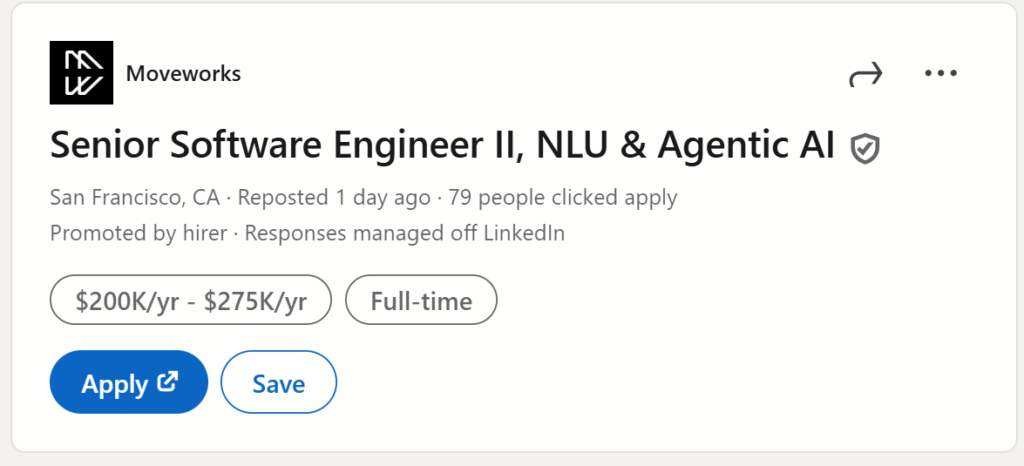The image size is (1024, 466).
Task: Click the $200K/yr minimum salary figure
Action: coord(128,300)
